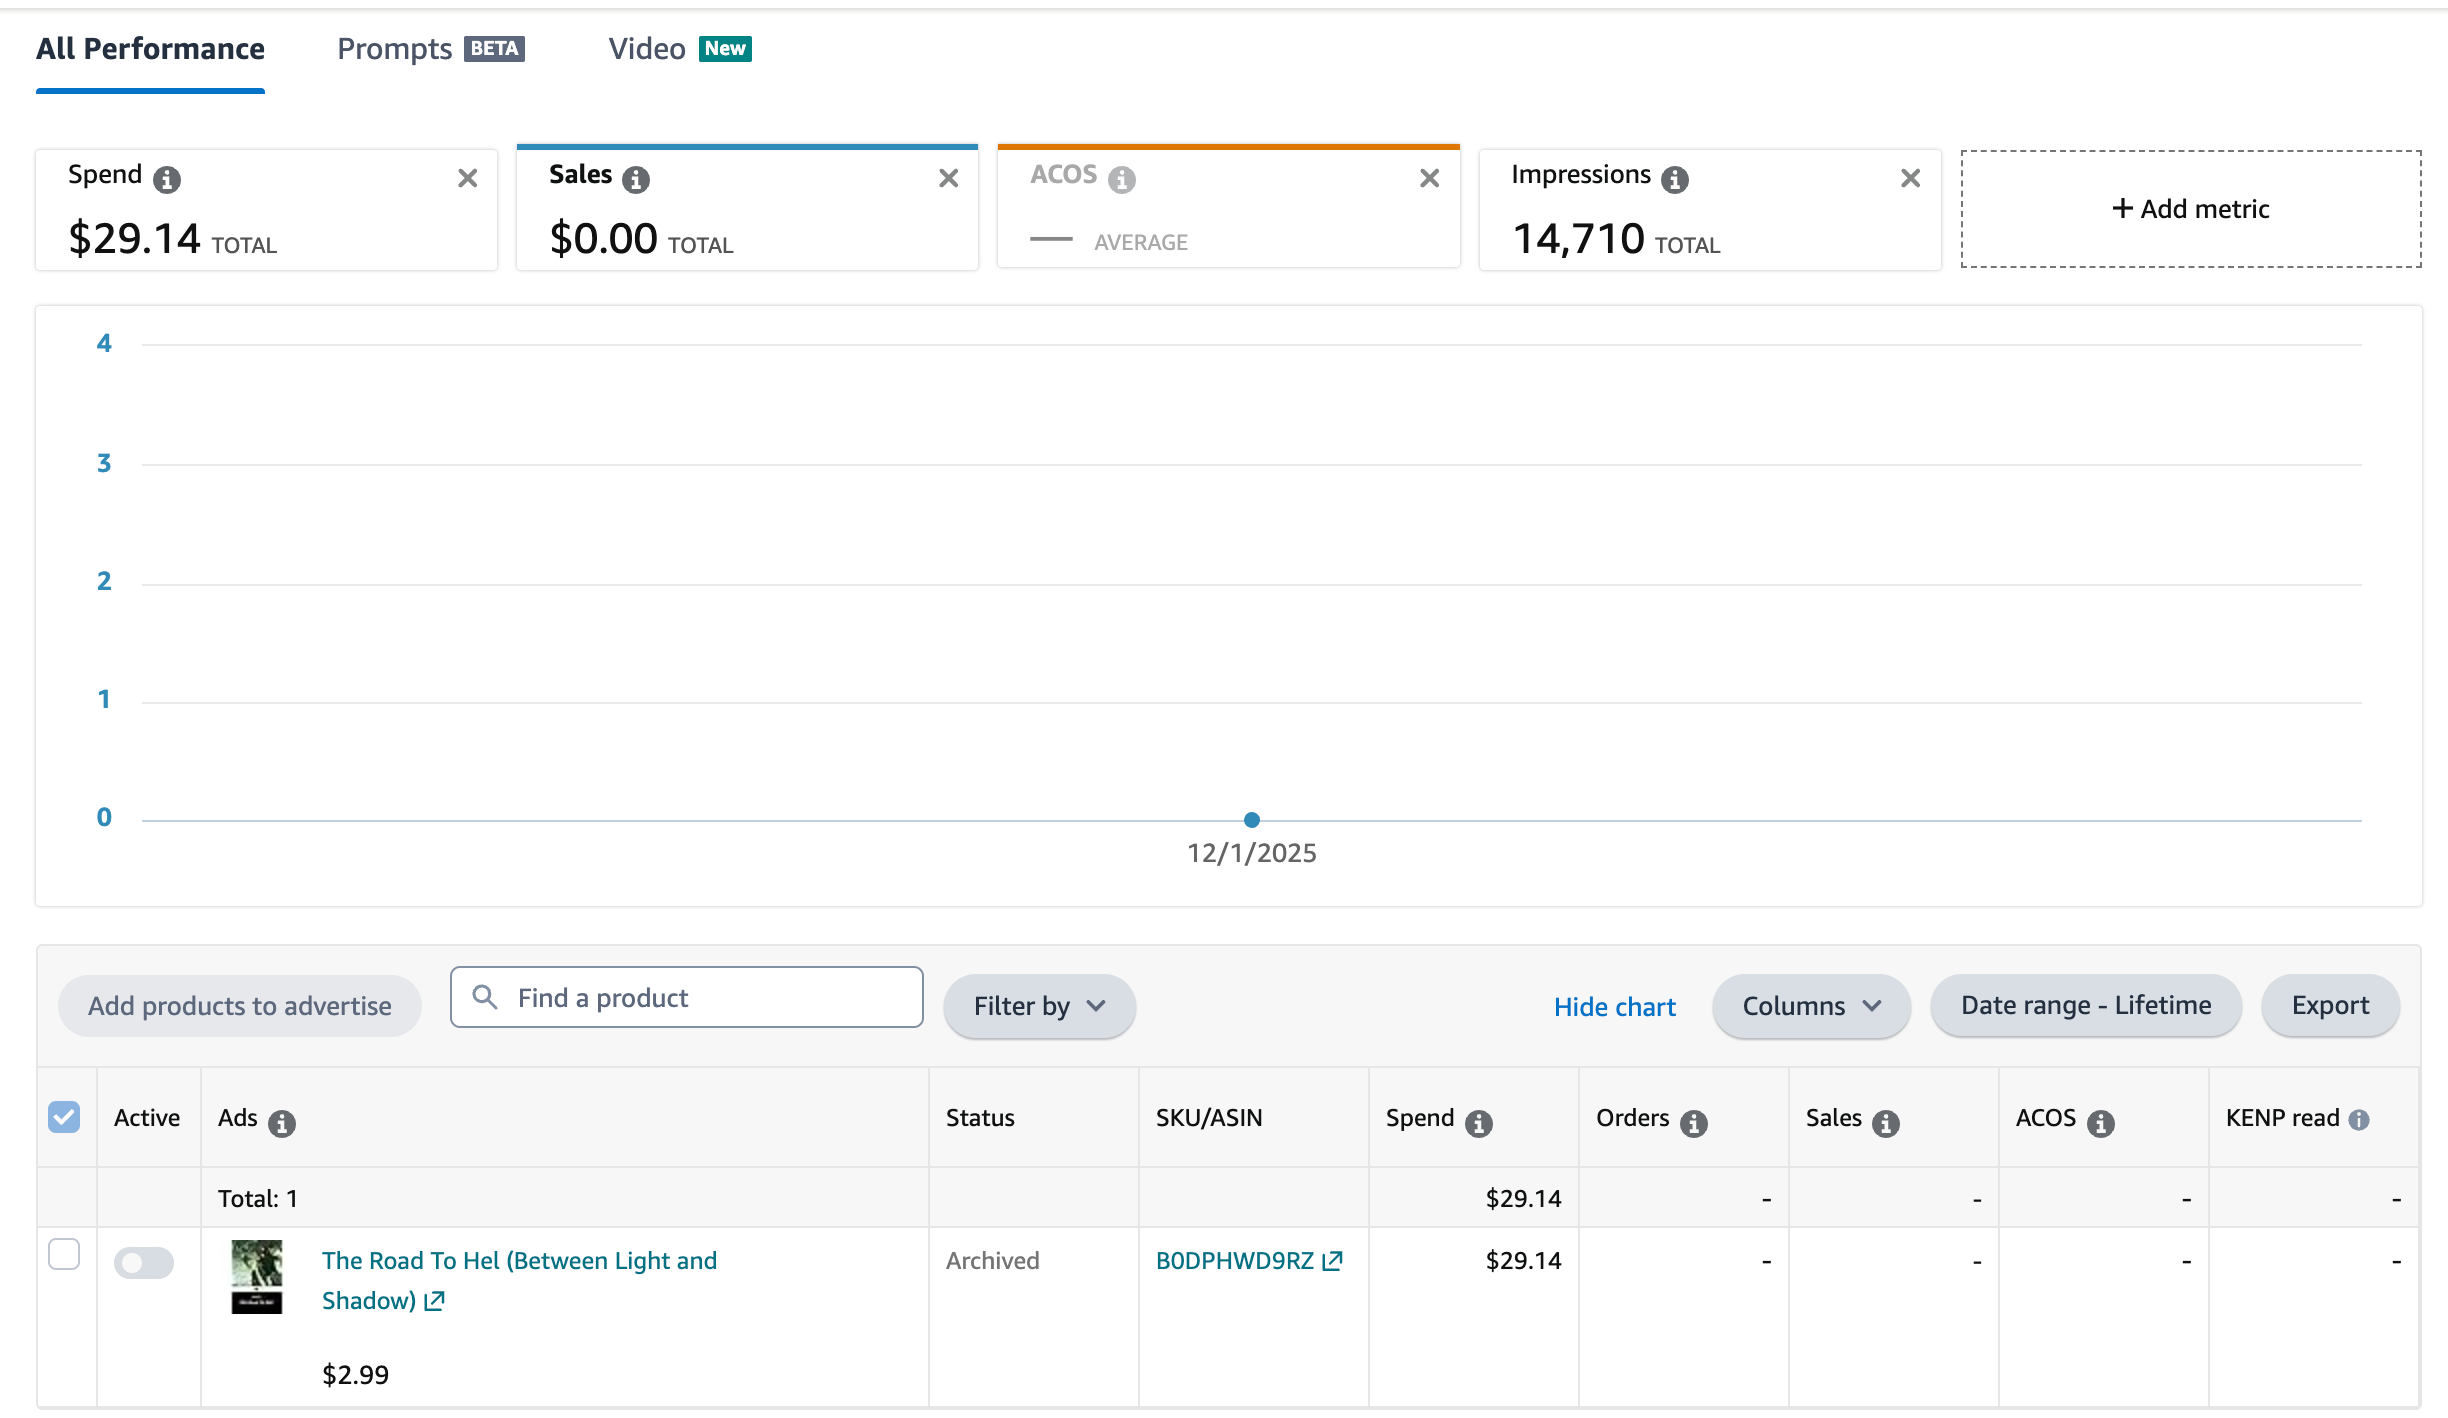Remove the Sales metric card

(948, 178)
